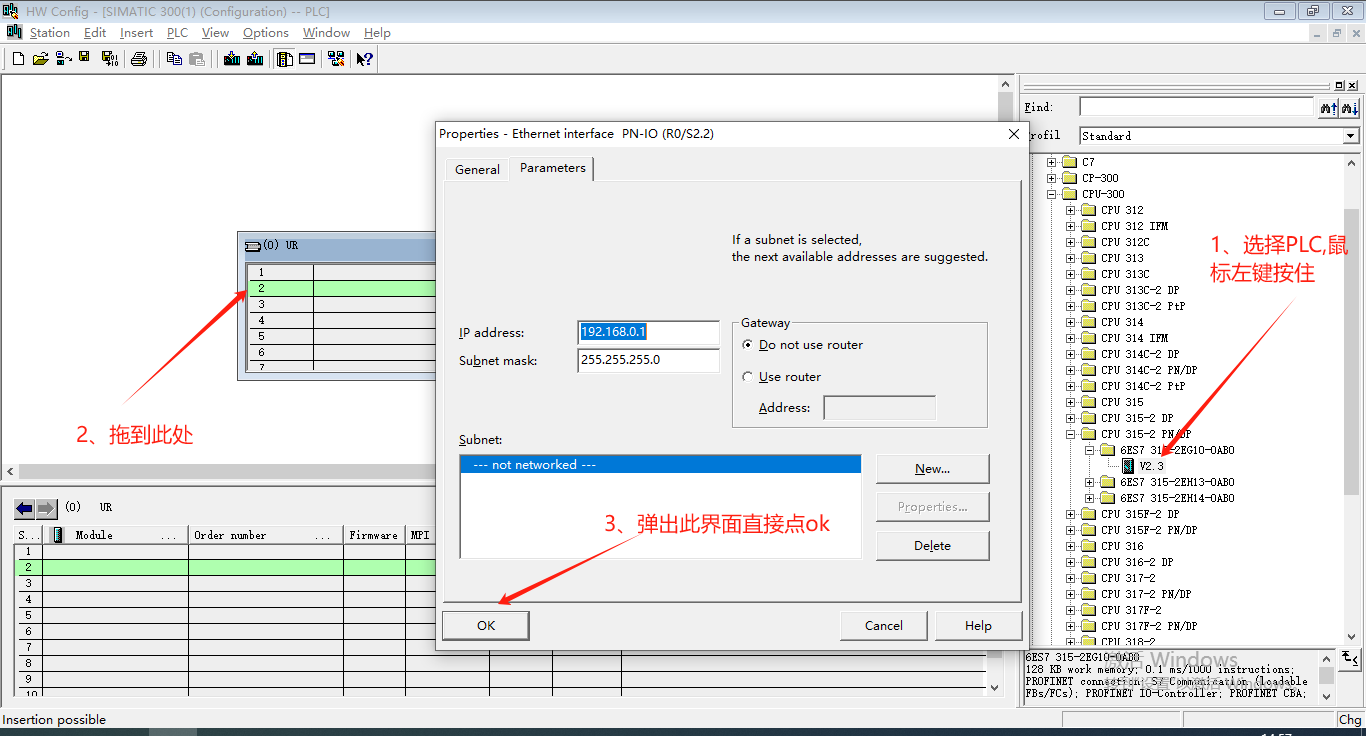
Task: Click the HW Config application icon in menu bar
Action: coord(14,32)
